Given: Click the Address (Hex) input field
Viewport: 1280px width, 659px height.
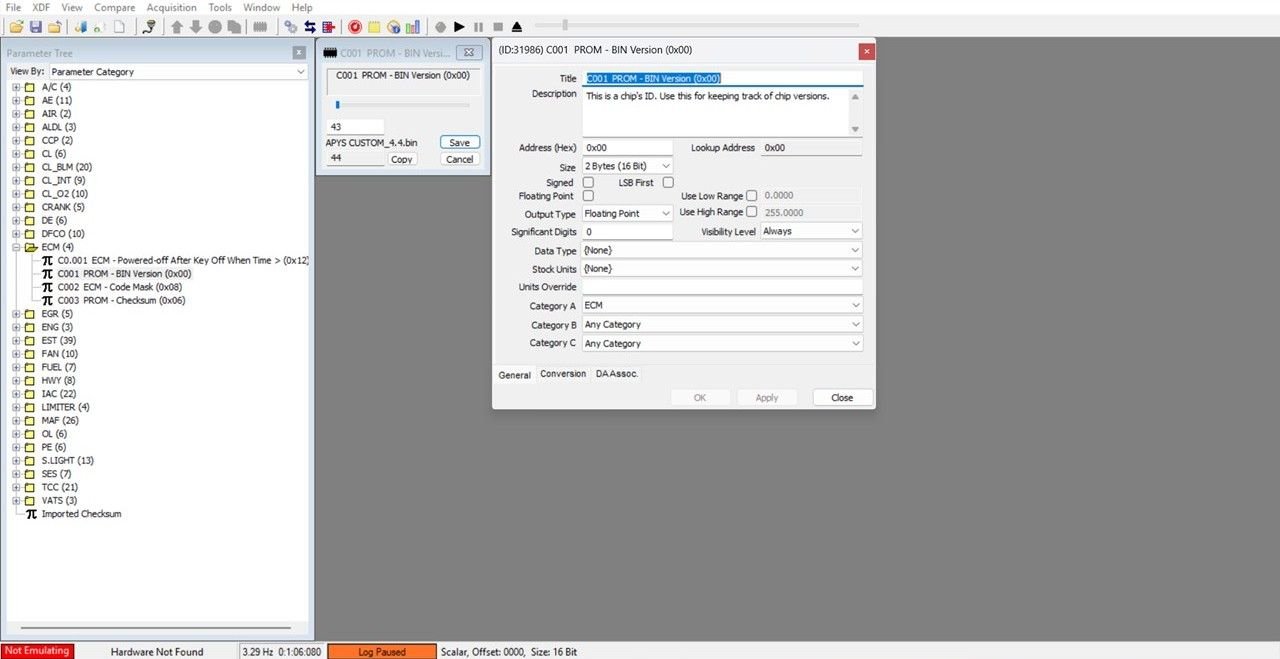Looking at the screenshot, I should [627, 148].
